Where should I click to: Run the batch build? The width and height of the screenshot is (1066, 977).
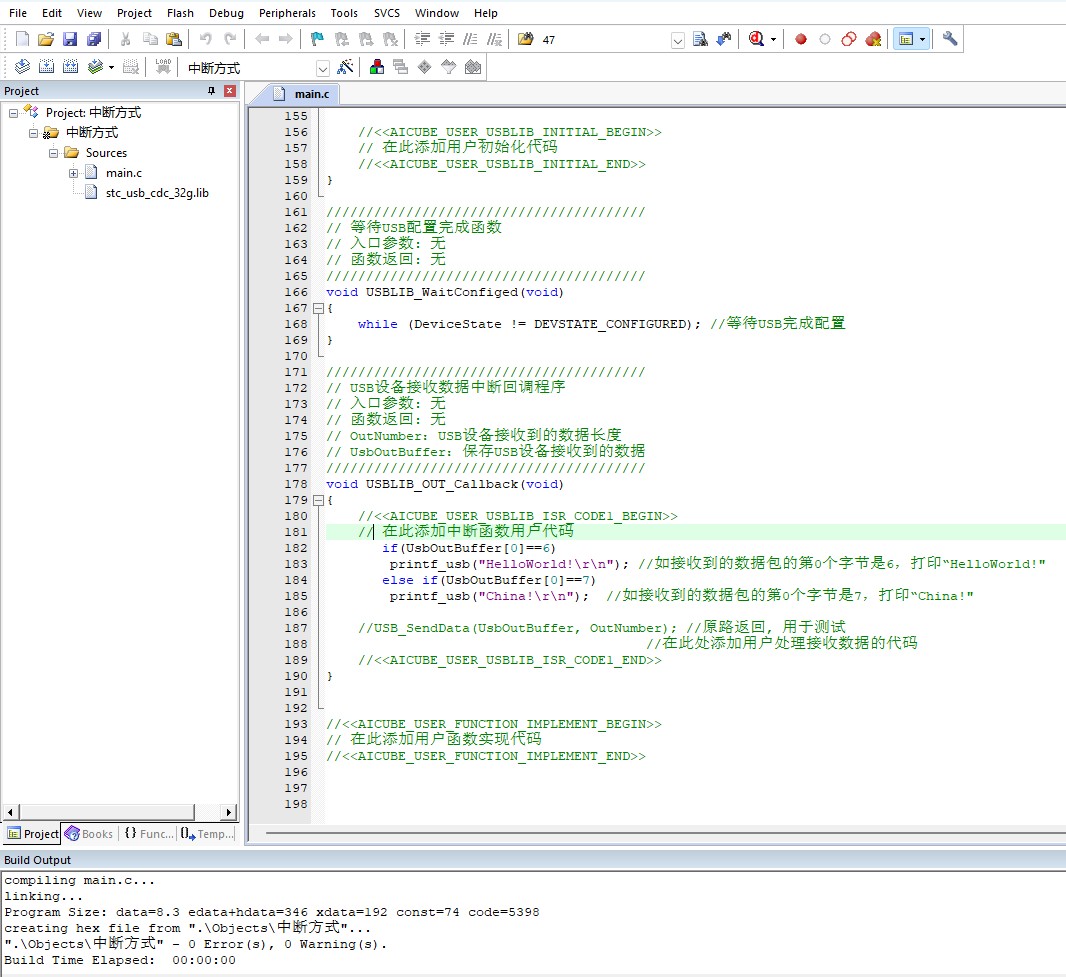(95, 67)
